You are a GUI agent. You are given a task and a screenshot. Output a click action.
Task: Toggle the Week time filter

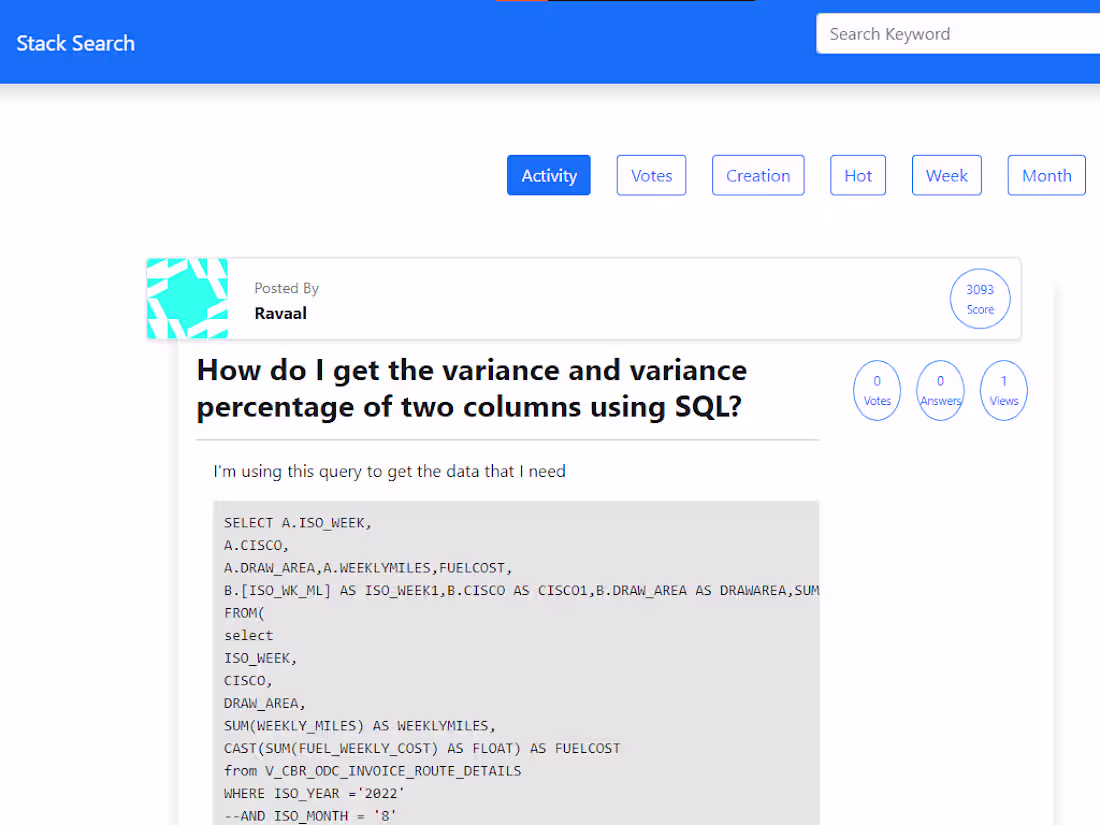[x=946, y=175]
